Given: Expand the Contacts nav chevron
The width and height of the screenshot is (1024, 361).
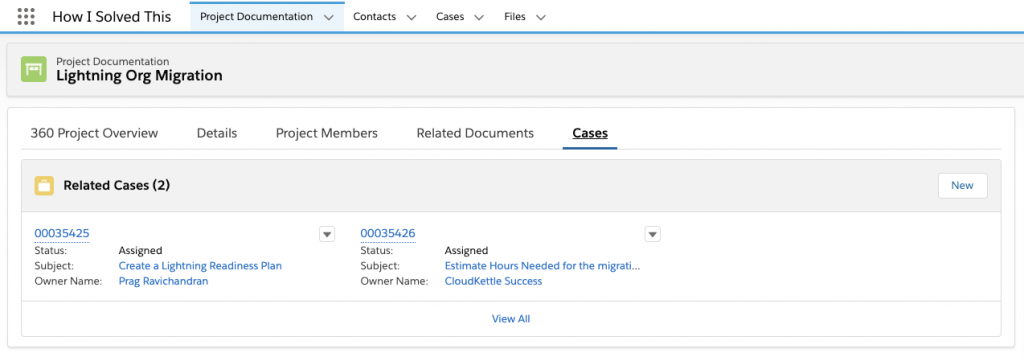Looking at the screenshot, I should 411,18.
